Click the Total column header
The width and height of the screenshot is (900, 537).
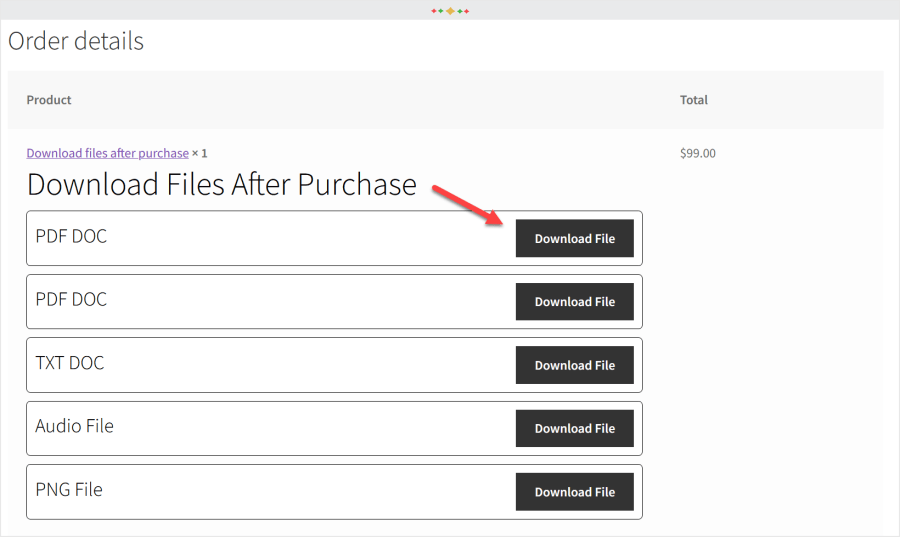tap(693, 100)
